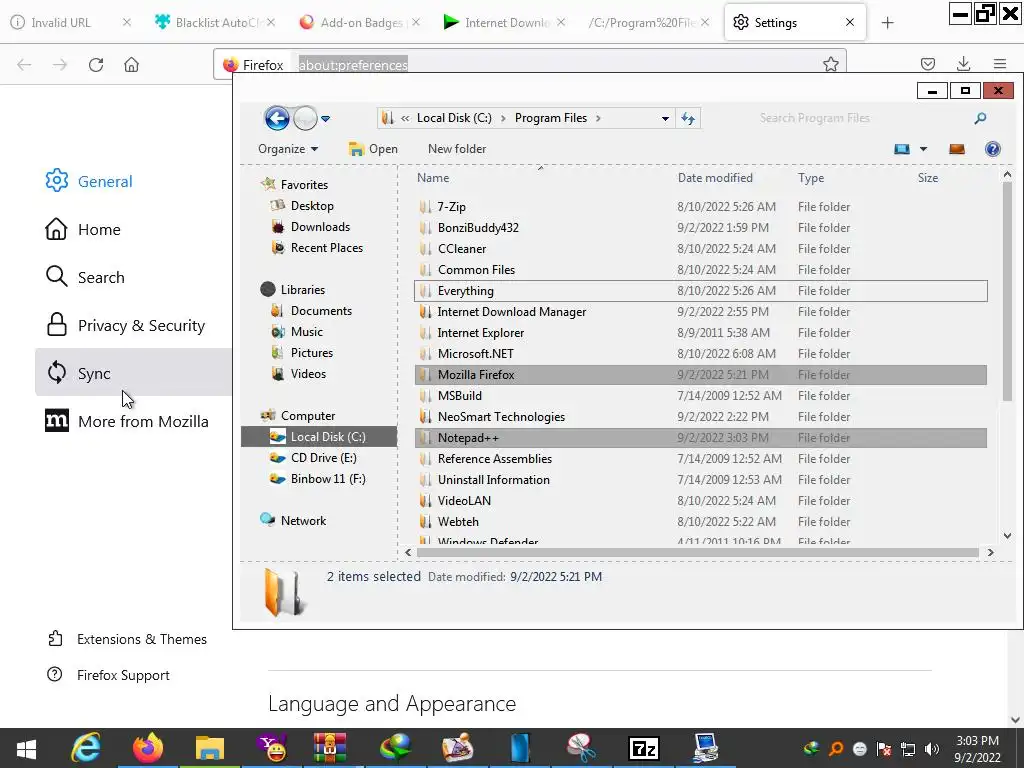Launch Internet Explorer from taskbar

(86, 748)
